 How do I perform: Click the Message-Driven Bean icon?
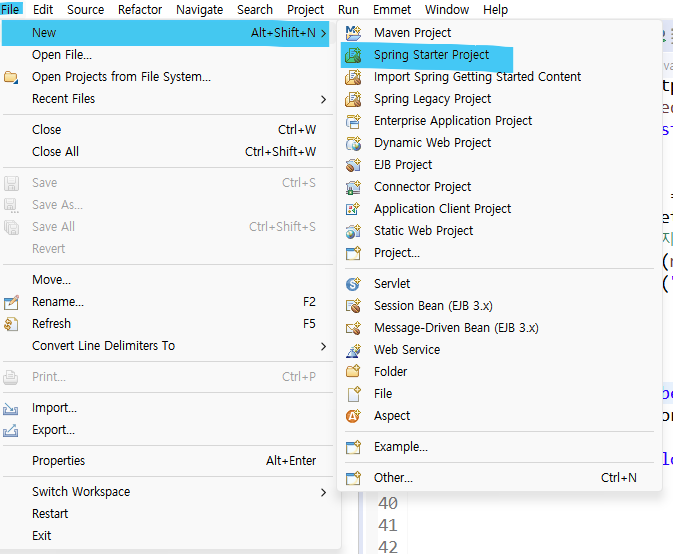353,328
